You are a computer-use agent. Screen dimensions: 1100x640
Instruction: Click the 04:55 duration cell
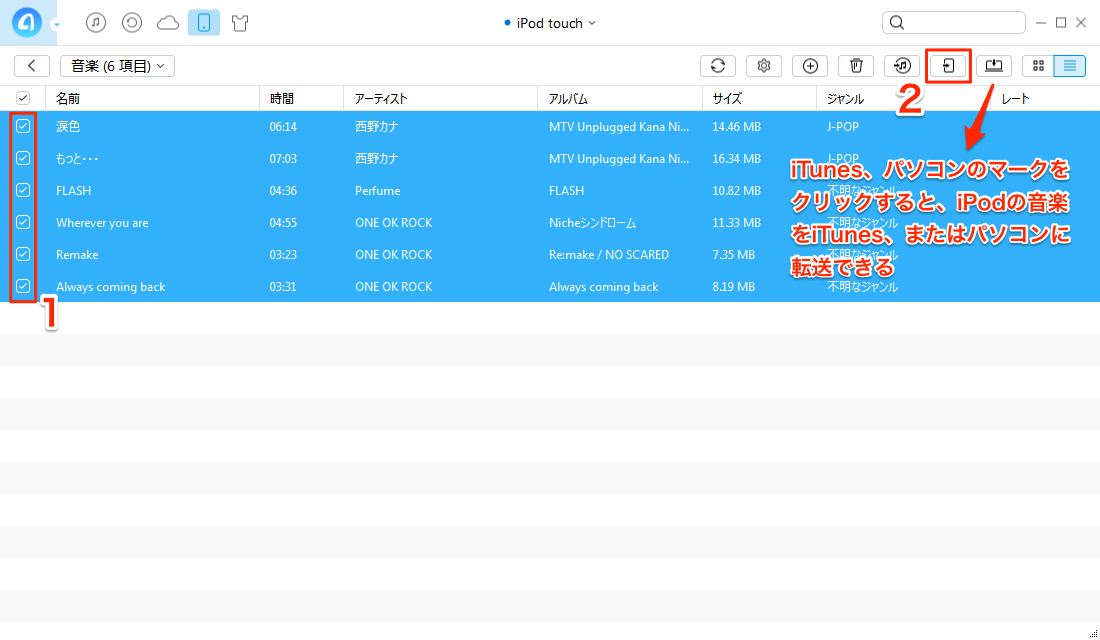pos(283,223)
